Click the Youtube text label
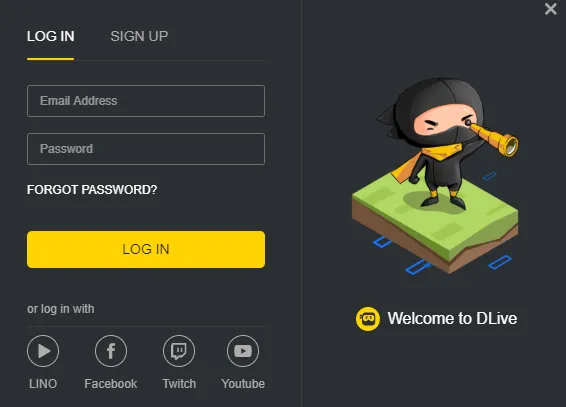Screen dimensions: 566x407 tap(243, 384)
